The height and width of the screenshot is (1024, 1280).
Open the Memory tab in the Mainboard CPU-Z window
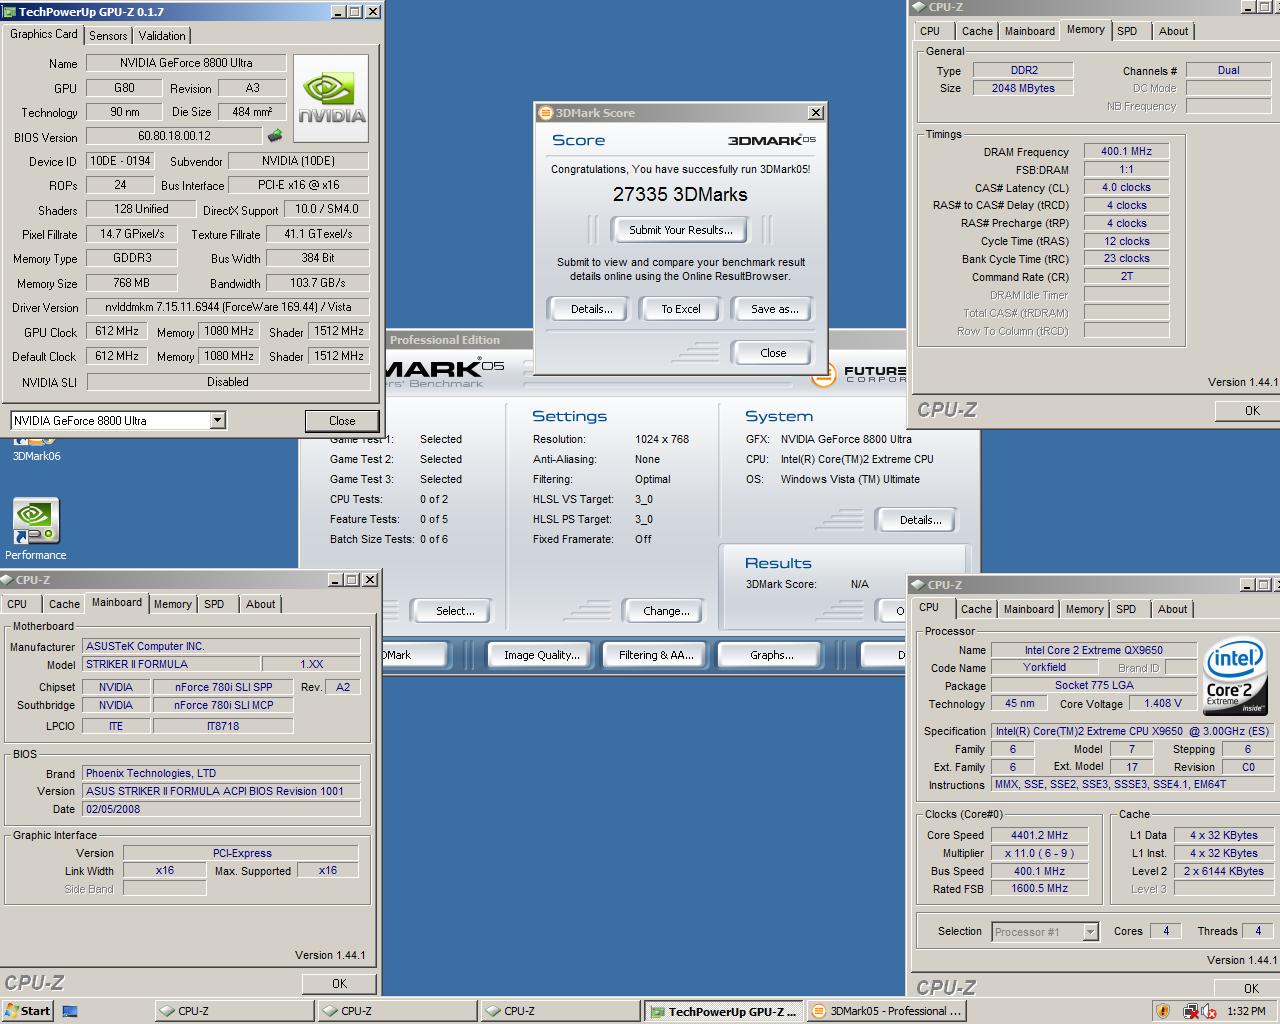[x=172, y=604]
